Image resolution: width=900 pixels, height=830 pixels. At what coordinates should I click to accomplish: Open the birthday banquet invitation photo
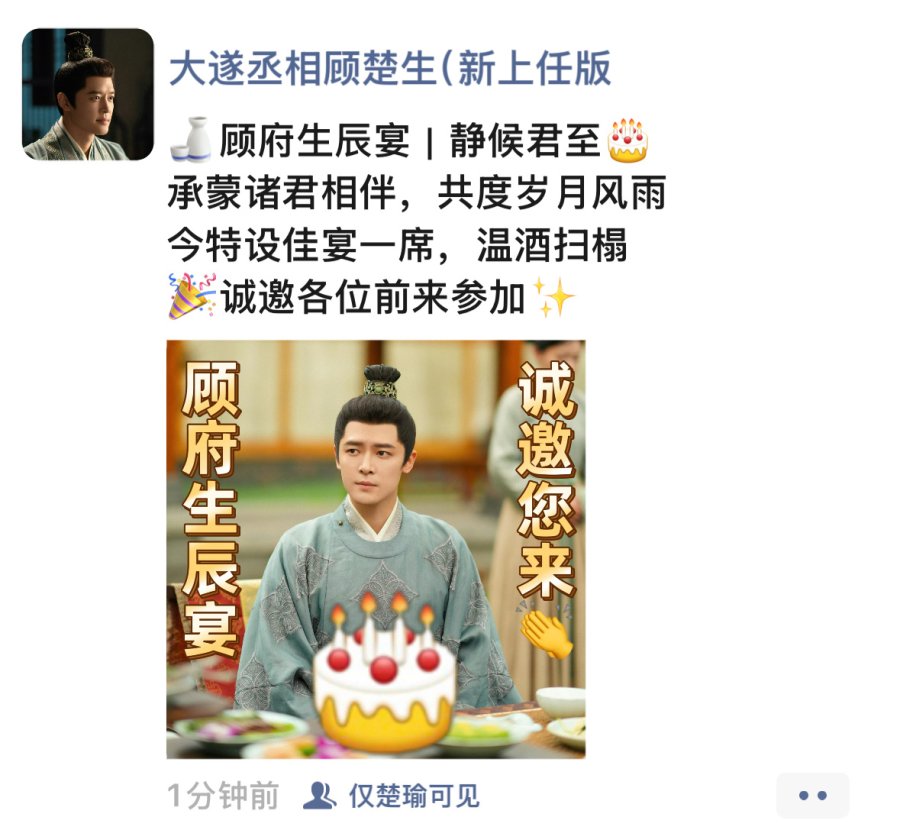[x=376, y=549]
